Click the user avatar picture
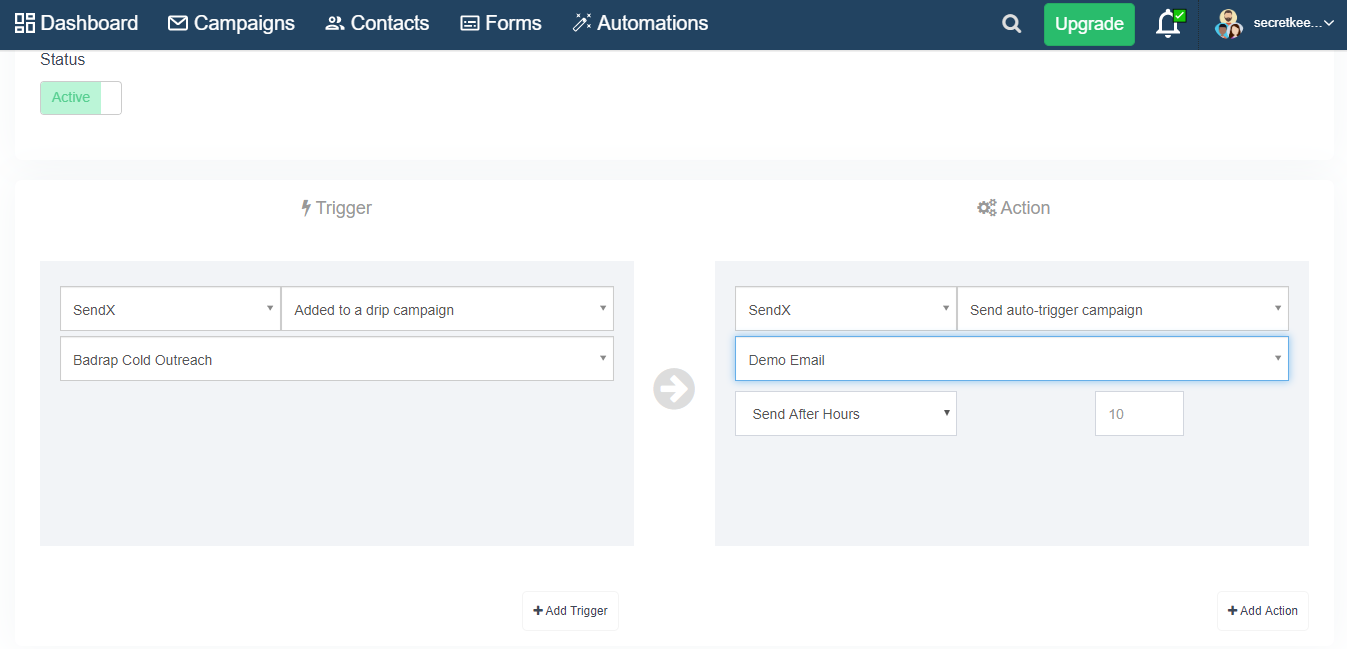 tap(1228, 24)
